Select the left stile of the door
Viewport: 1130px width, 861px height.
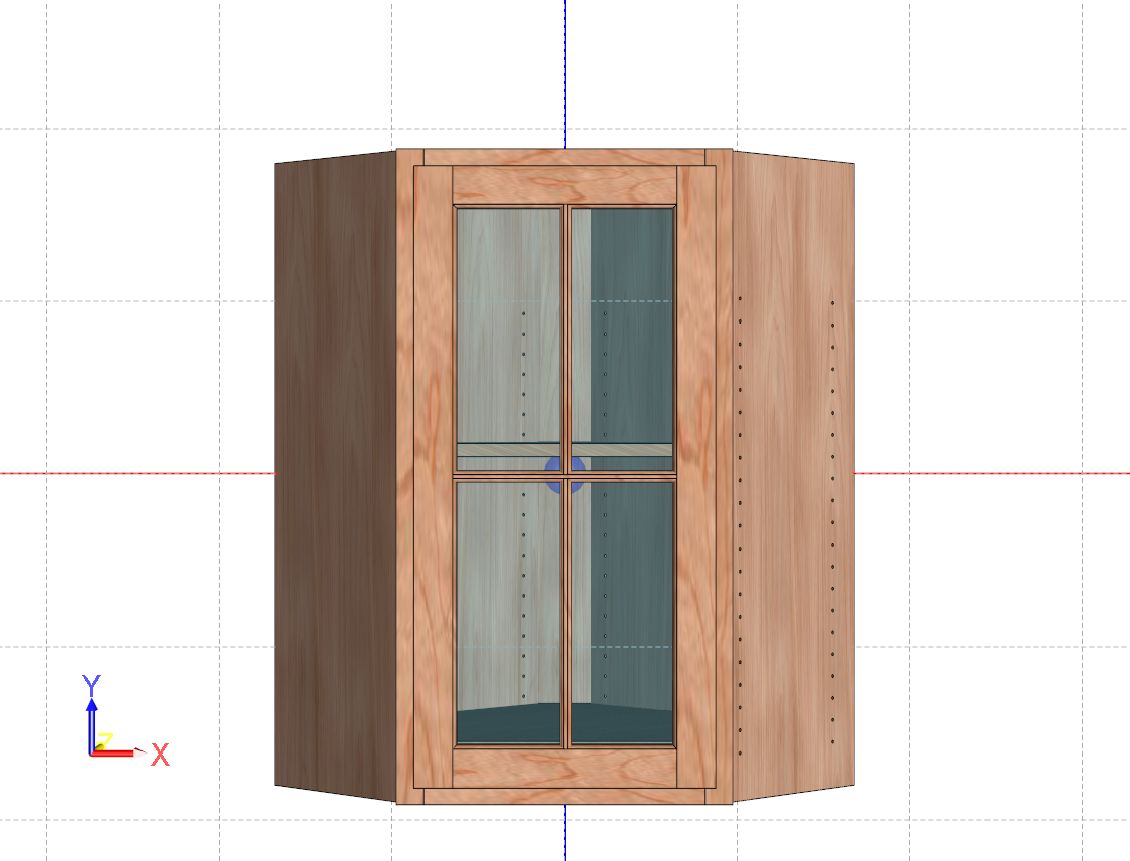click(x=433, y=475)
